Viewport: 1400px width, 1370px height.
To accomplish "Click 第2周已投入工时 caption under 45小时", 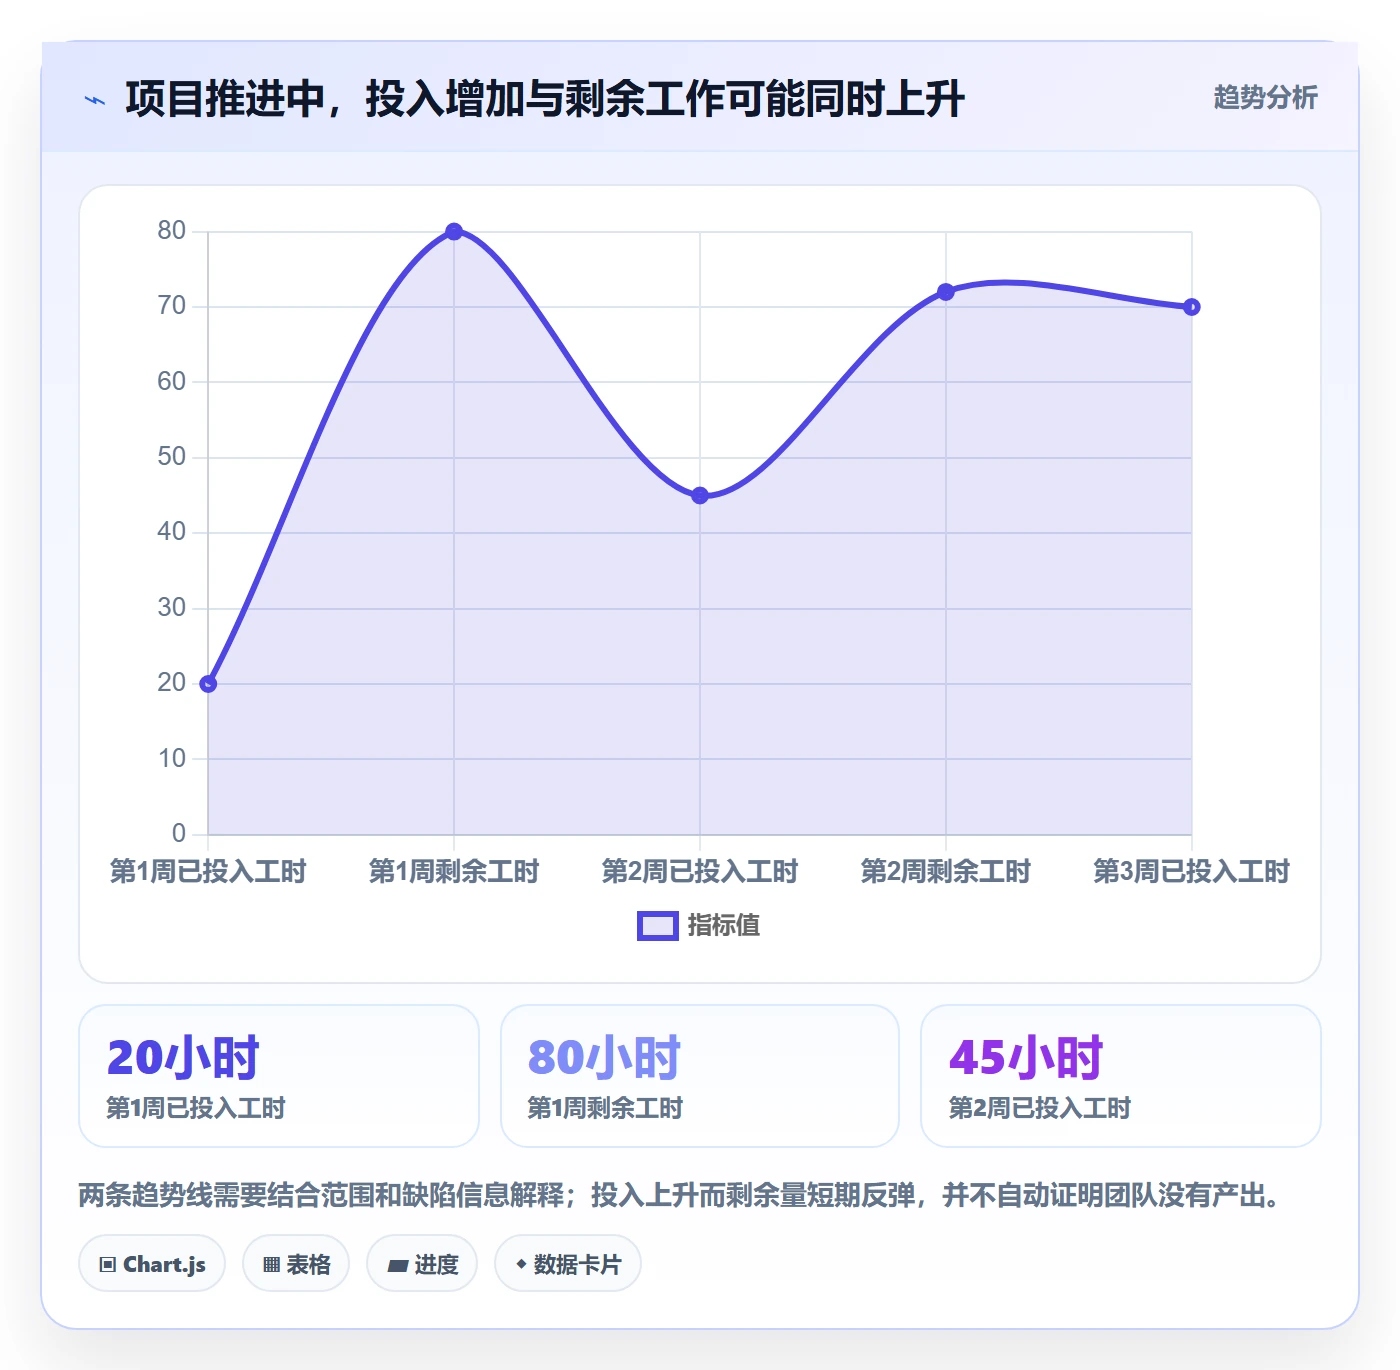I will click(1039, 1108).
